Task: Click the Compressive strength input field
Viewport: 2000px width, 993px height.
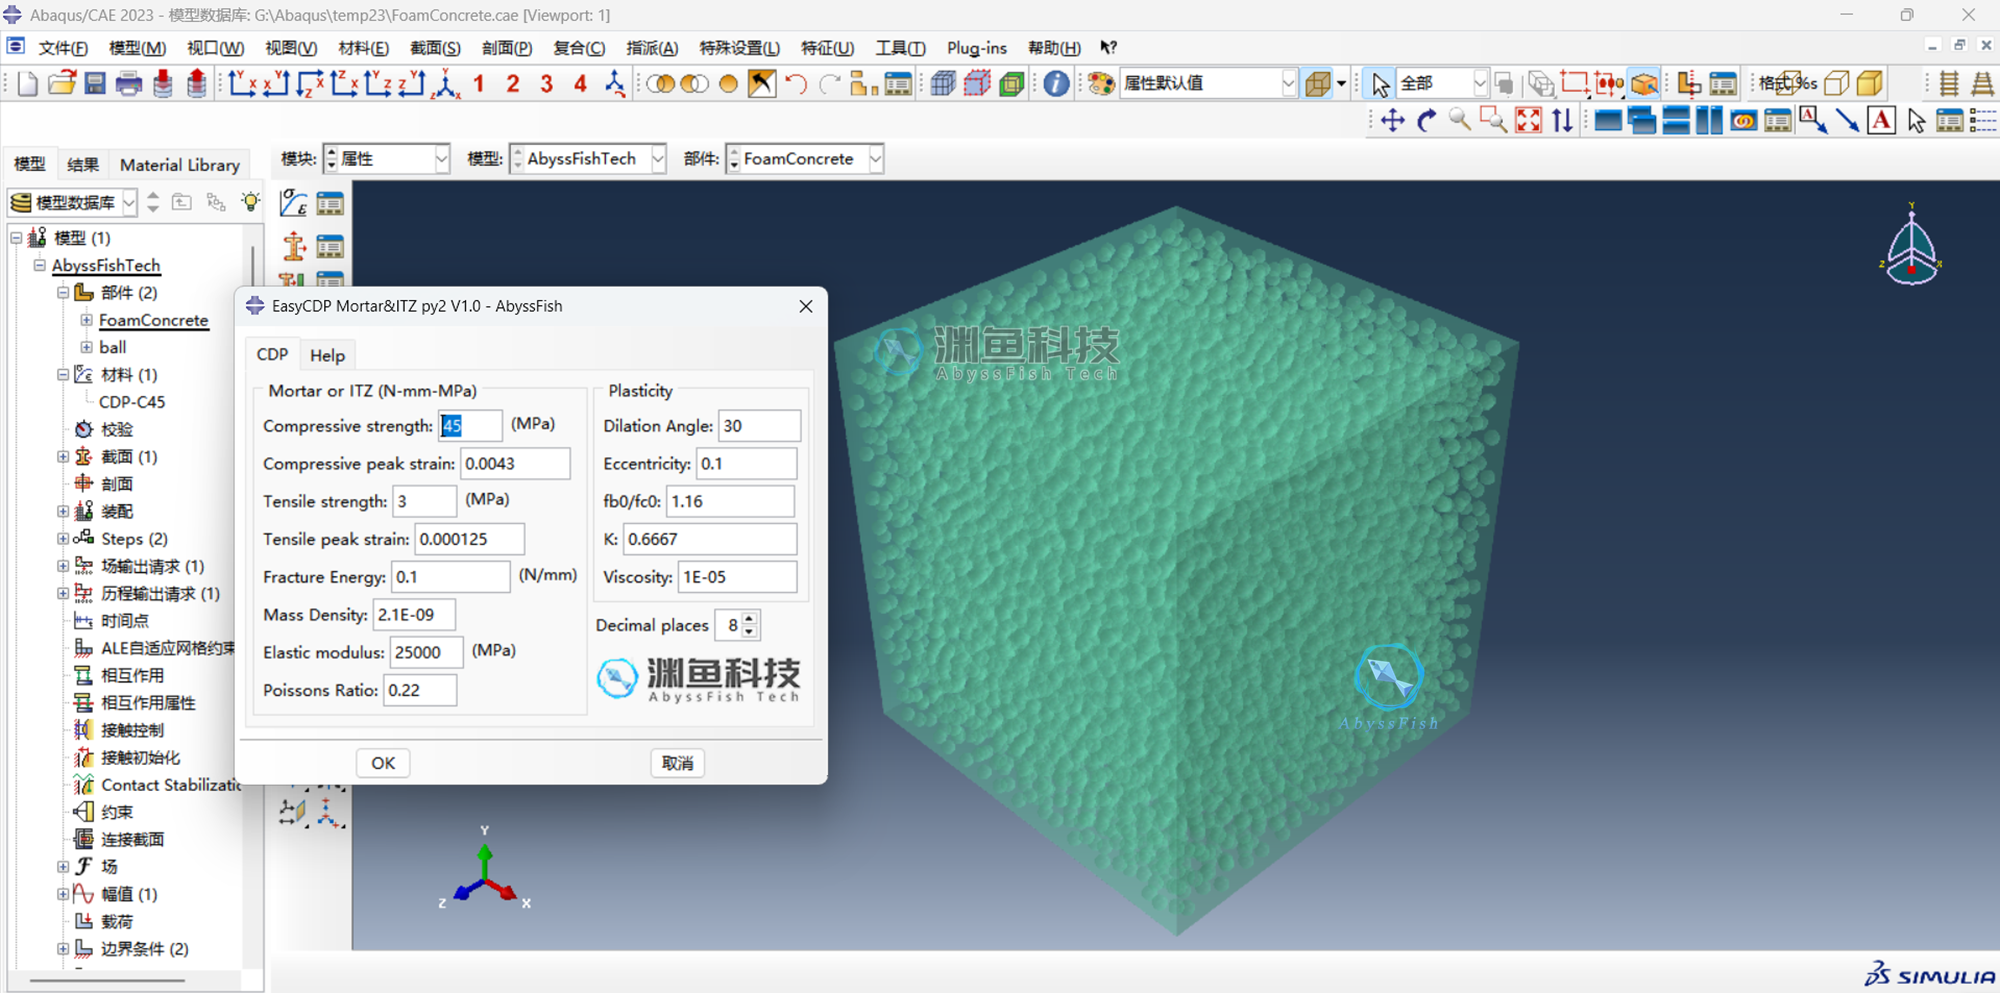Action: coord(470,426)
